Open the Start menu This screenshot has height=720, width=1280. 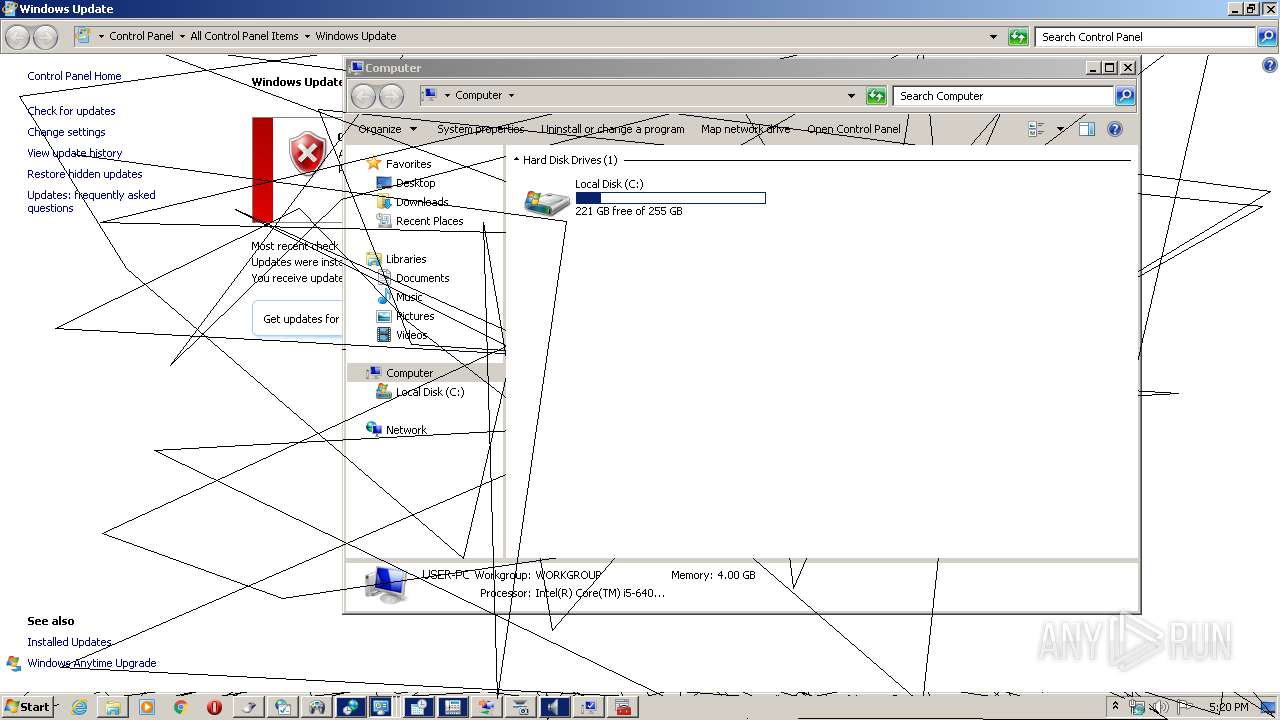point(28,707)
